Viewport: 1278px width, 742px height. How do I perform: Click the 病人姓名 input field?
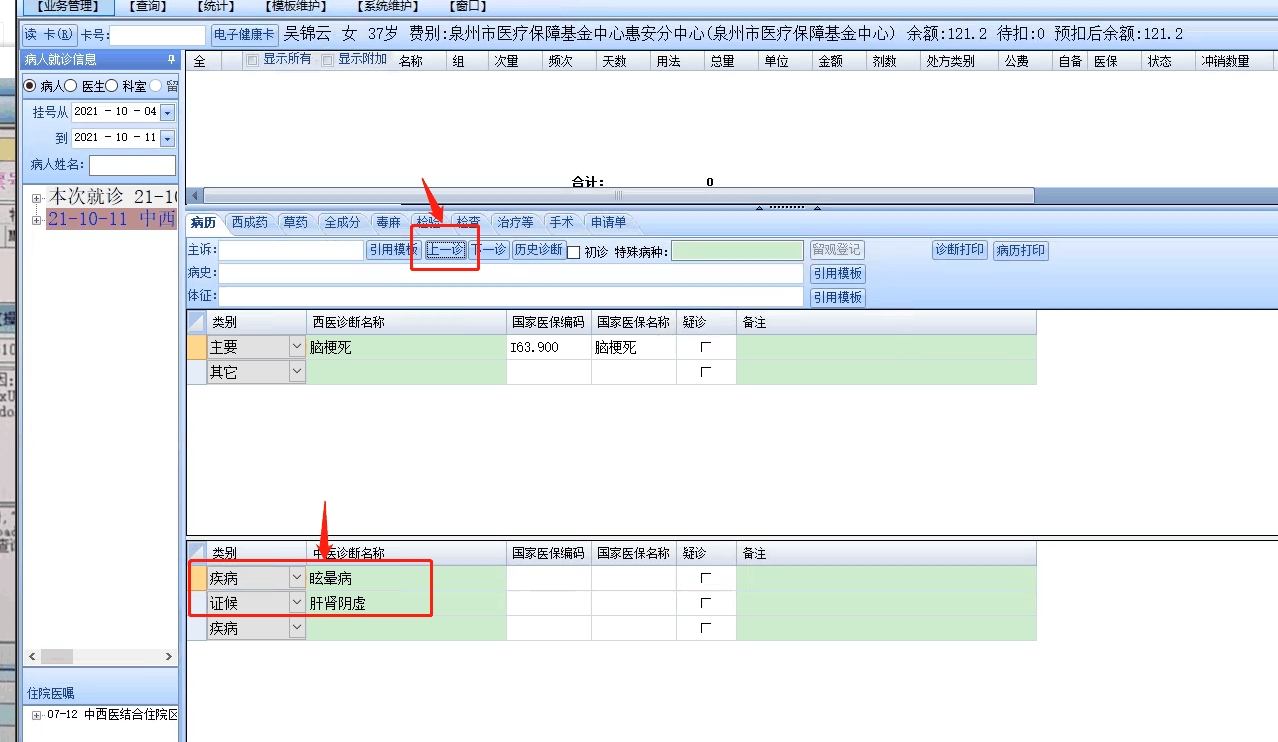pyautogui.click(x=132, y=165)
